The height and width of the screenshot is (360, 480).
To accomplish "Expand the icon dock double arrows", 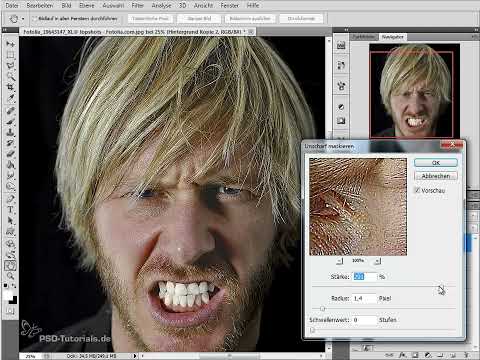I will pos(346,29).
